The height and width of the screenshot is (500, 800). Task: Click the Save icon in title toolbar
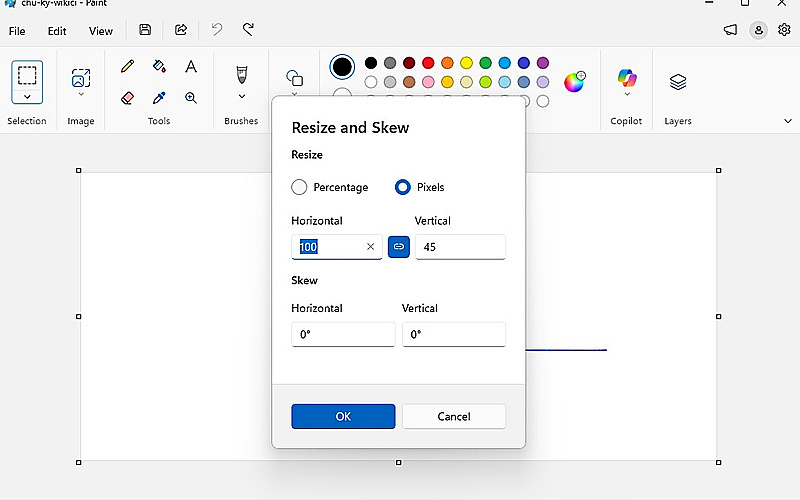(x=145, y=30)
